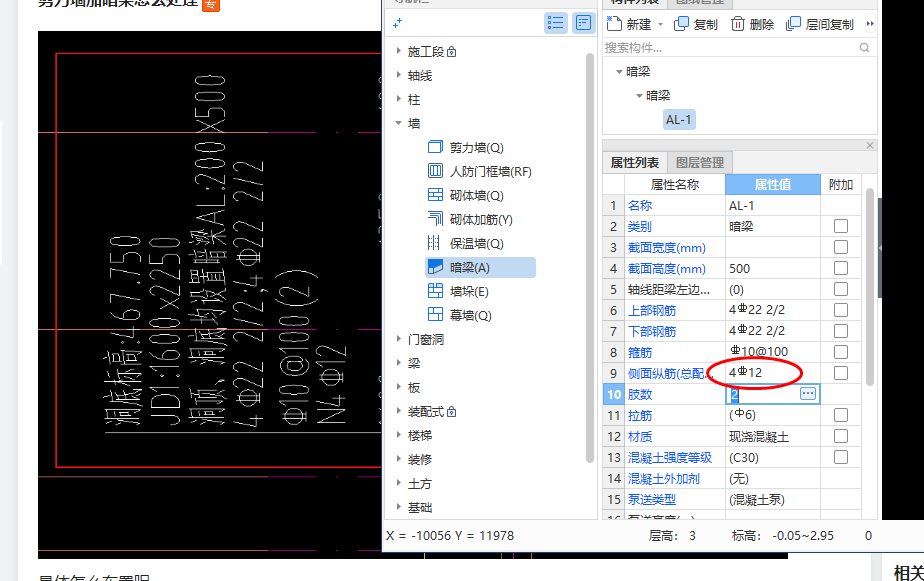Expand the 施工段 tree node
924x581 pixels.
(399, 51)
